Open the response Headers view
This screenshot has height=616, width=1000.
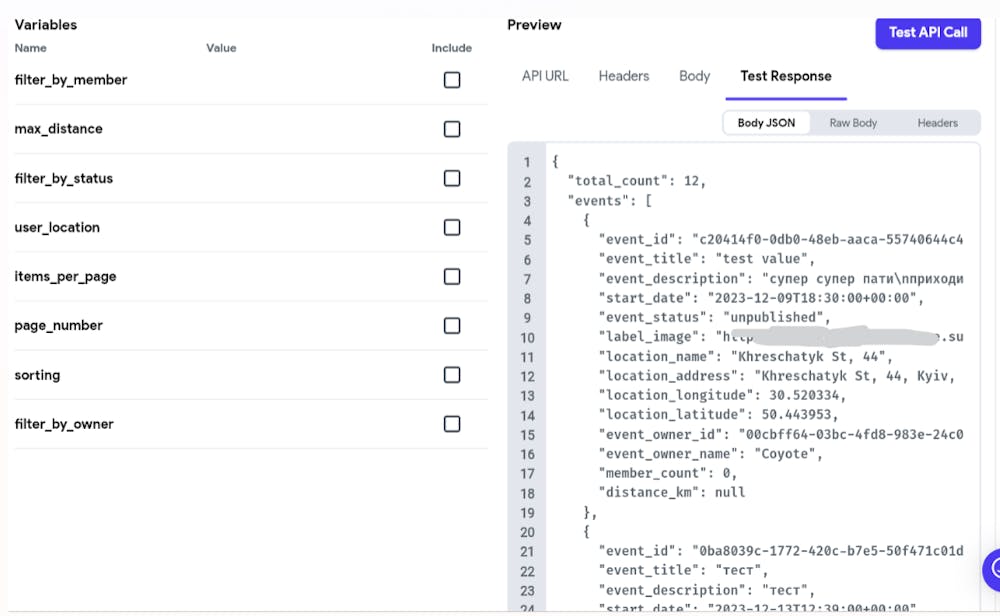click(x=937, y=122)
